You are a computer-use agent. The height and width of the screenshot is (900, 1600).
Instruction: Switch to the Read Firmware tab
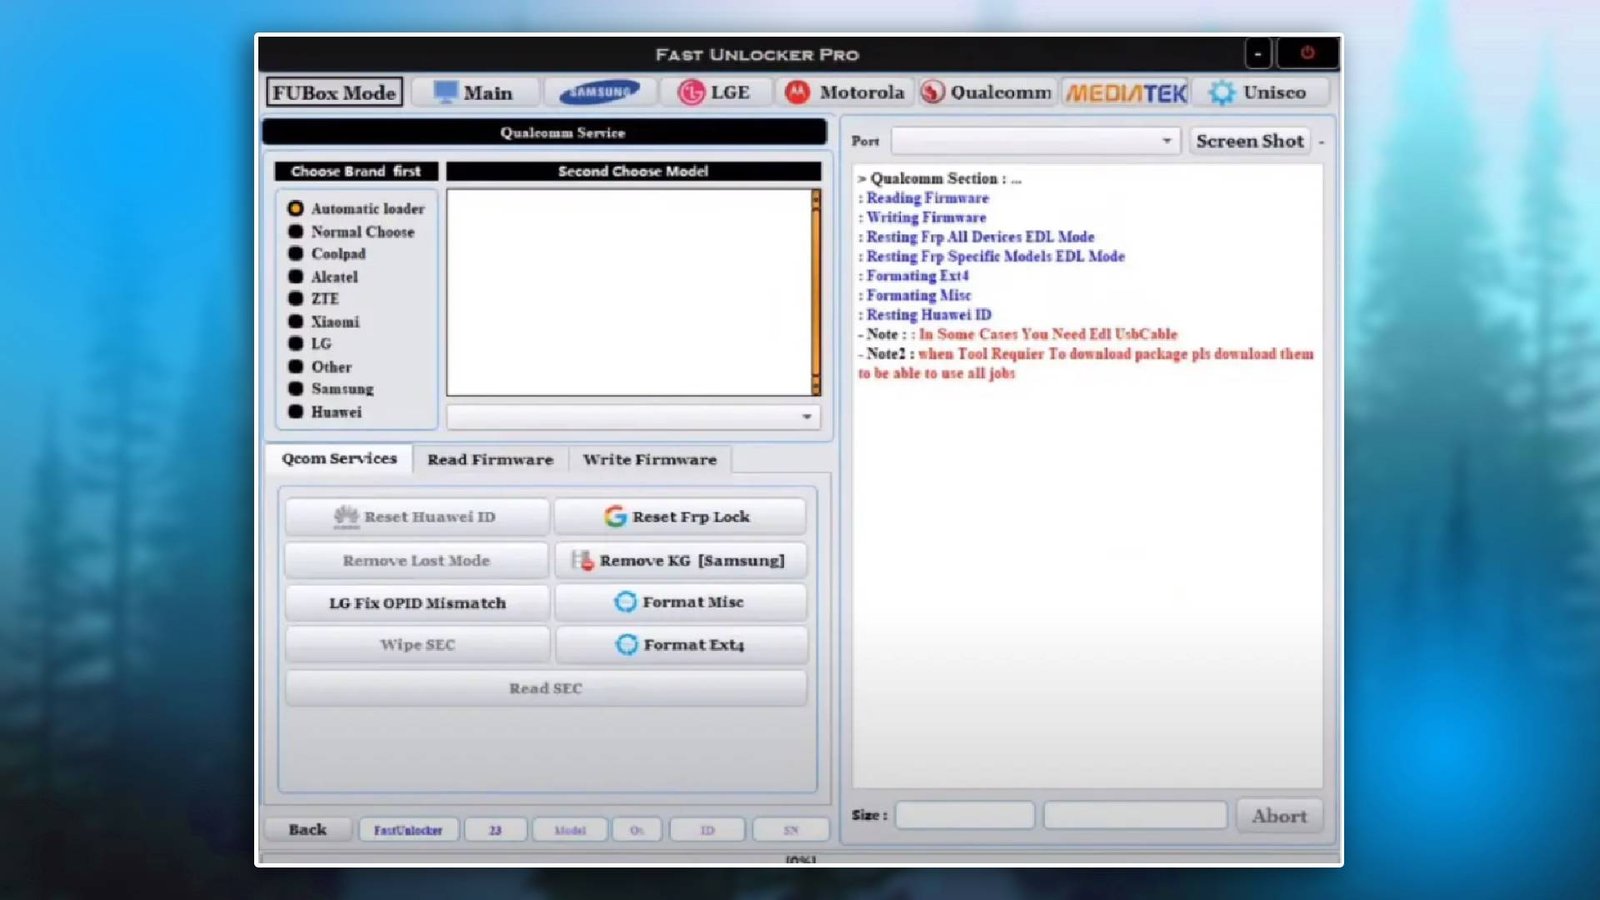pyautogui.click(x=490, y=460)
